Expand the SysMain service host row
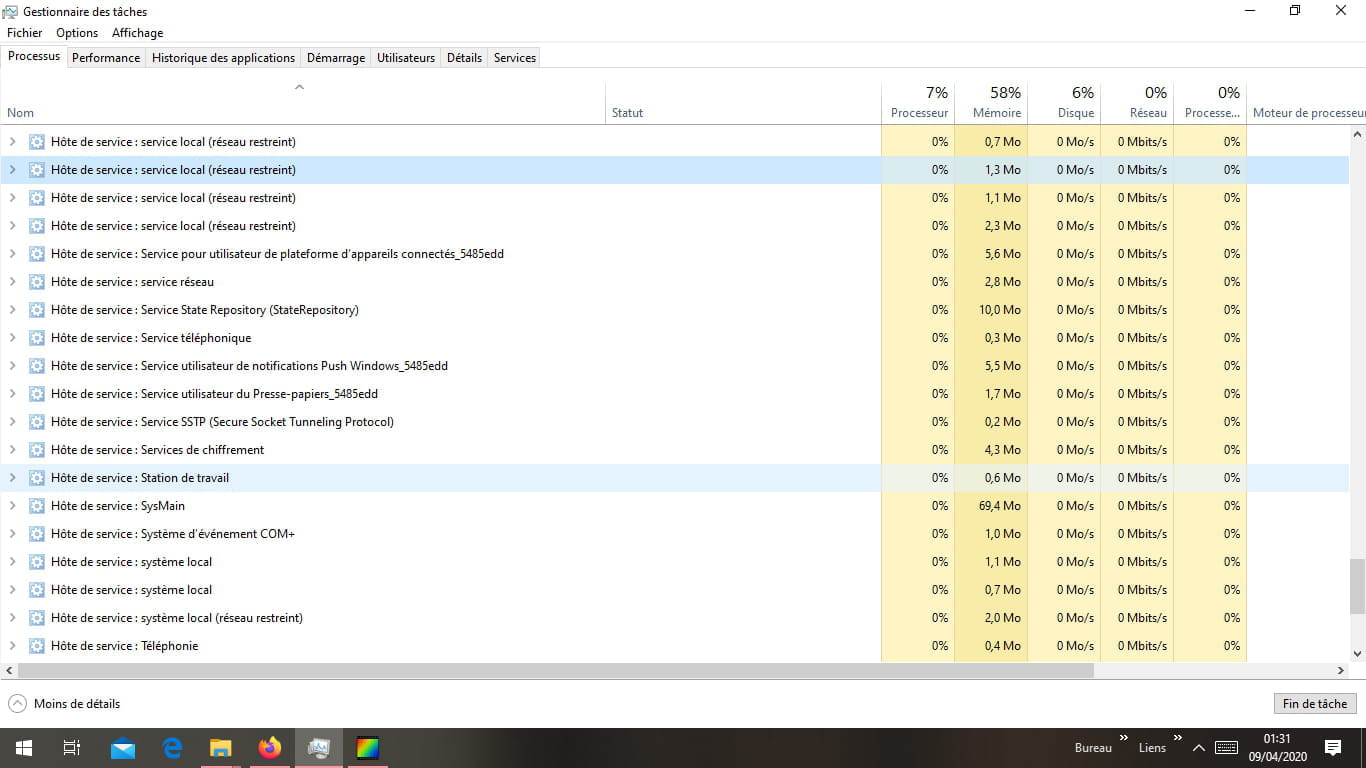The image size is (1366, 768). pos(12,506)
